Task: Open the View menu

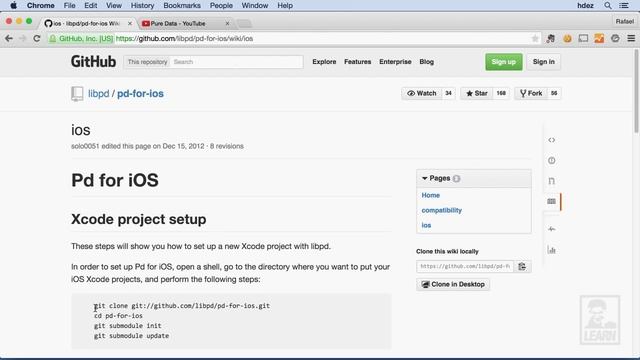Action: coord(114,5)
